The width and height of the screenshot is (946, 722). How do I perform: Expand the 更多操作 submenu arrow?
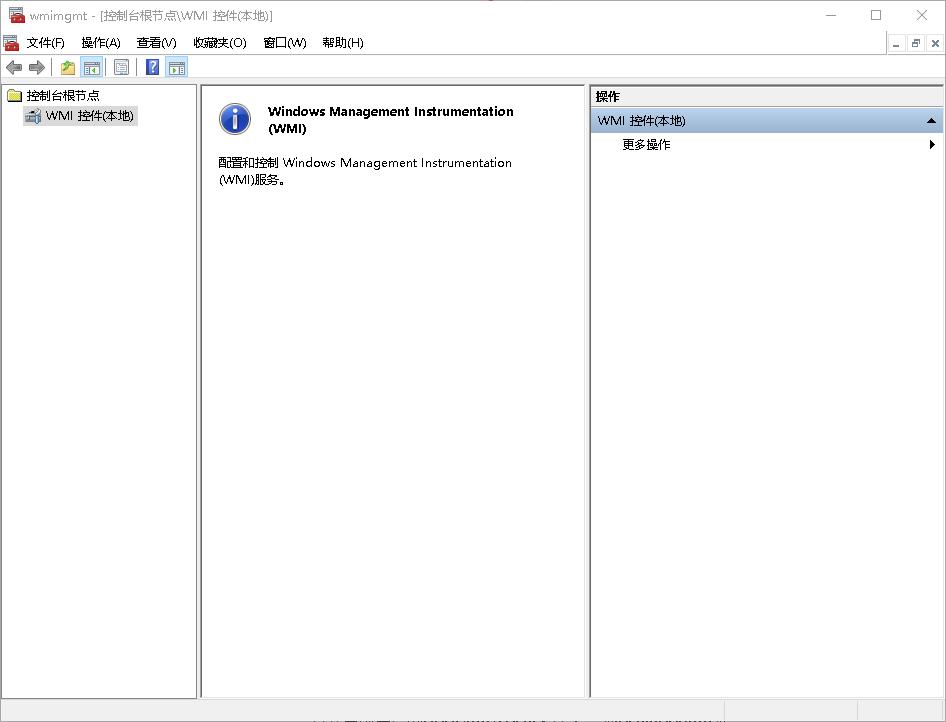[x=932, y=144]
